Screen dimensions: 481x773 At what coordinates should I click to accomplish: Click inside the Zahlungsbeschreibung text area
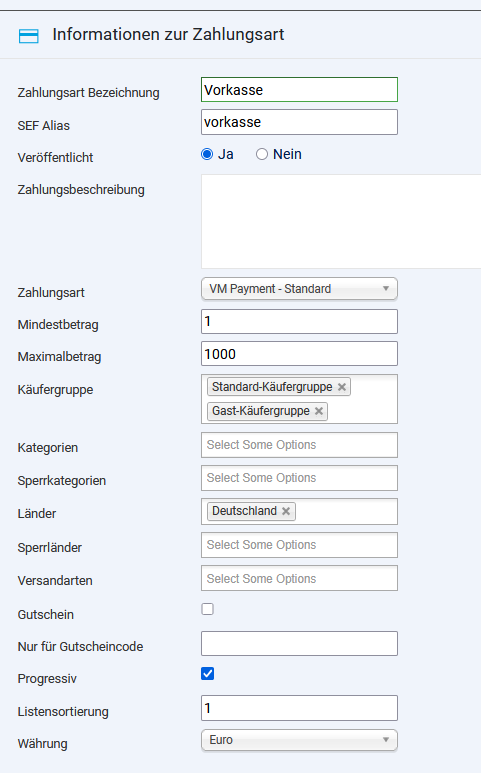(341, 221)
